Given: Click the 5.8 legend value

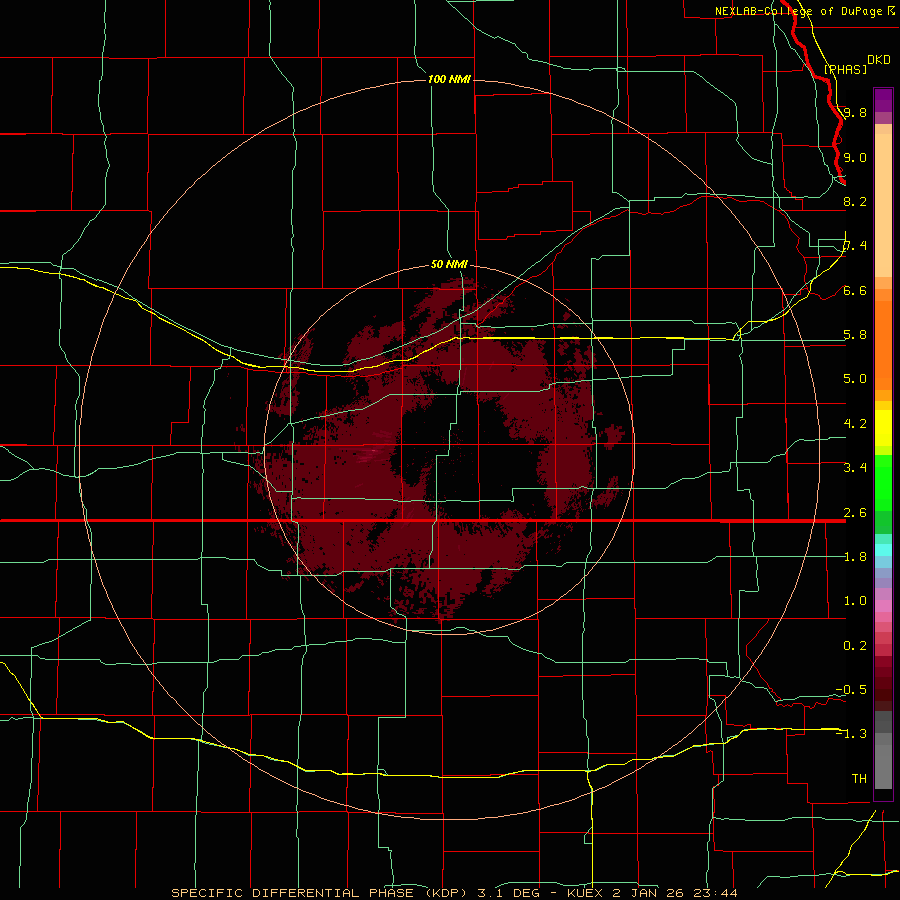Looking at the screenshot, I should 855,334.
